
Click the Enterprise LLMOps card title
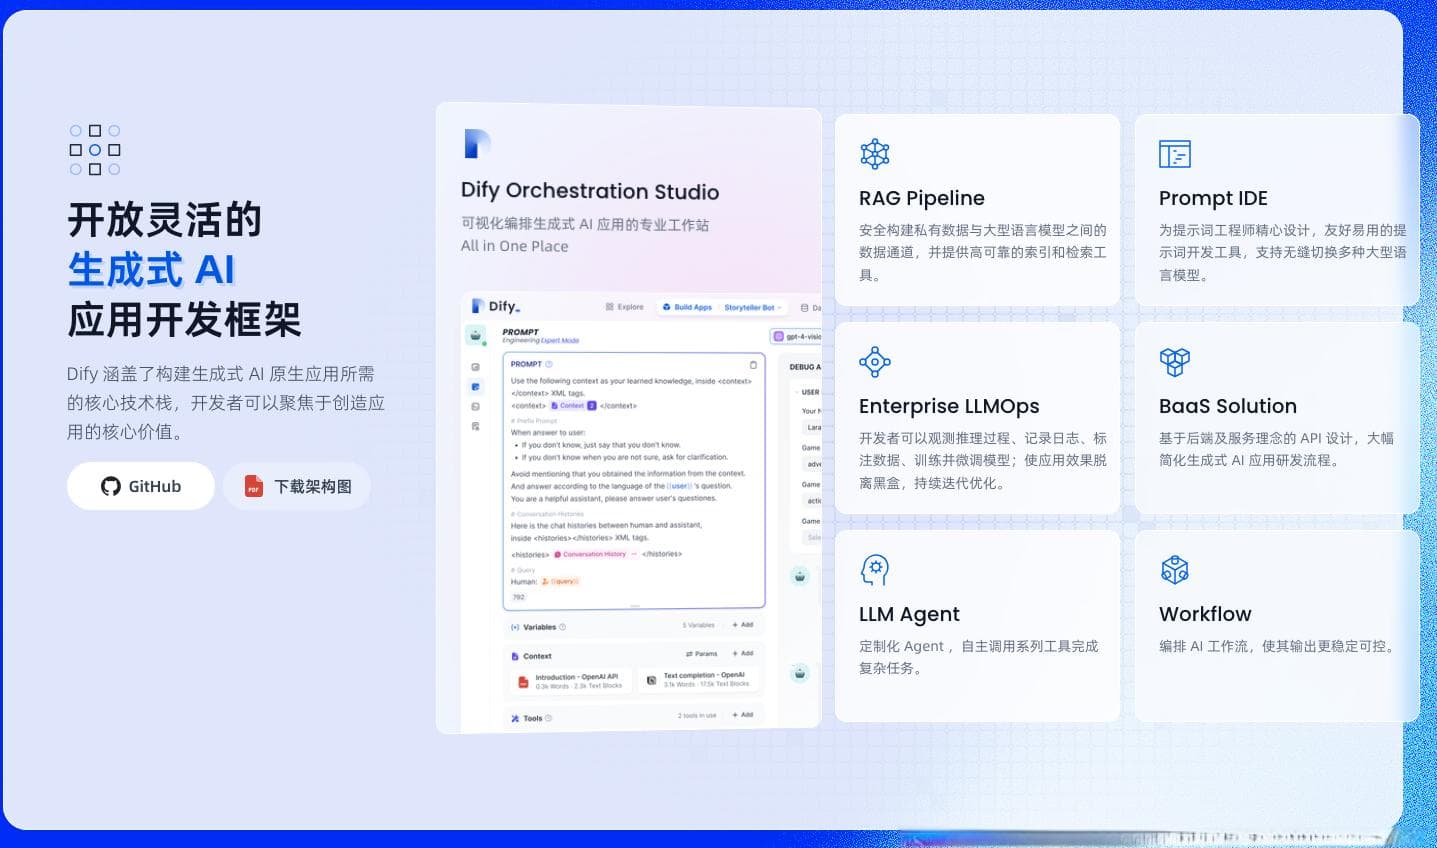coord(949,406)
